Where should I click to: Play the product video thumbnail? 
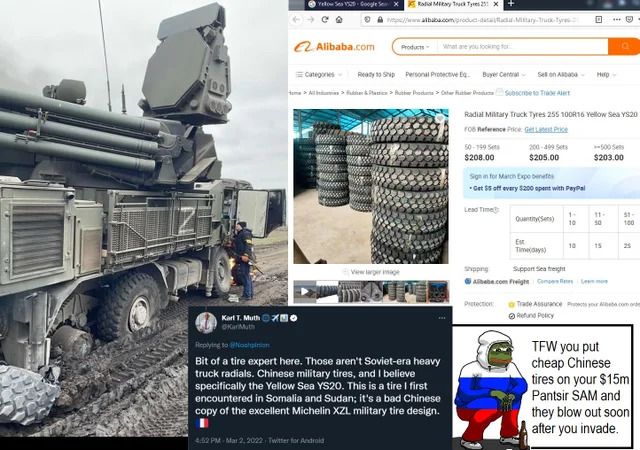[x=304, y=291]
